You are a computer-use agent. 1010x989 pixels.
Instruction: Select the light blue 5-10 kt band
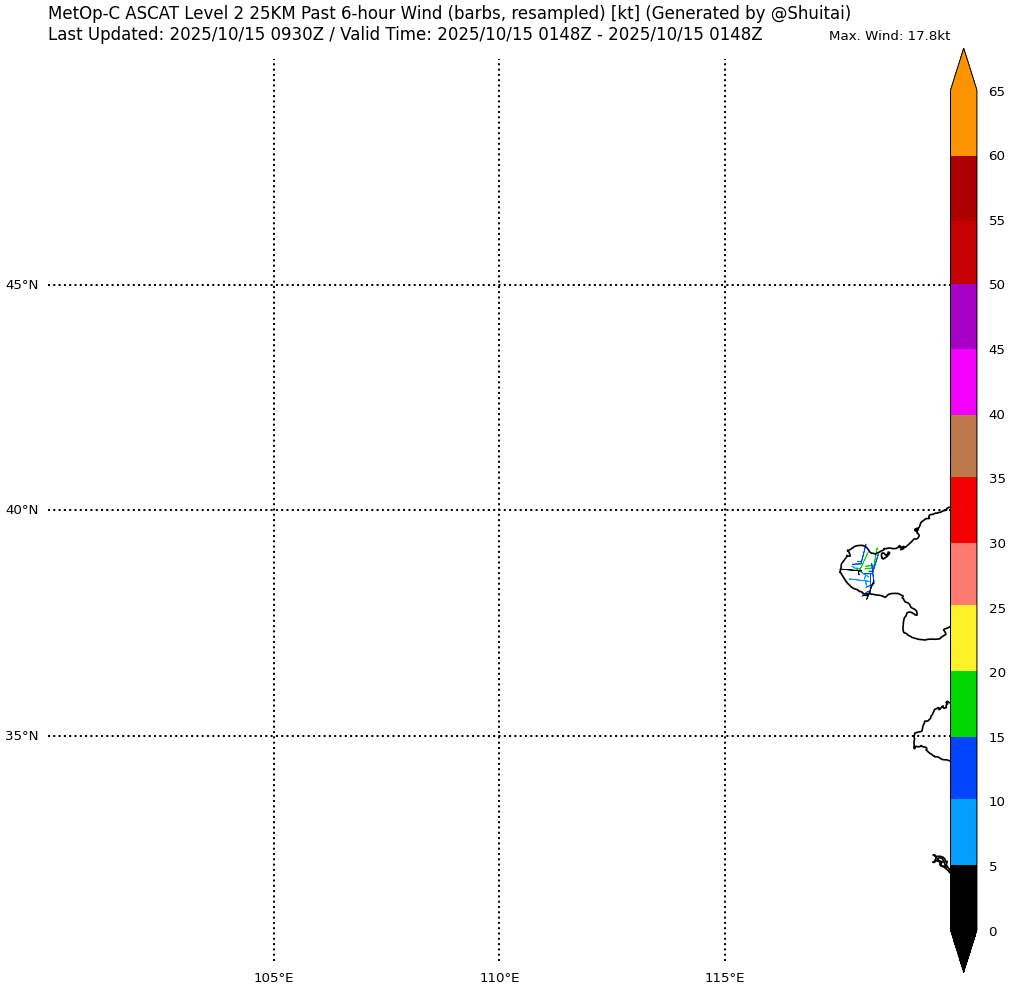(963, 832)
